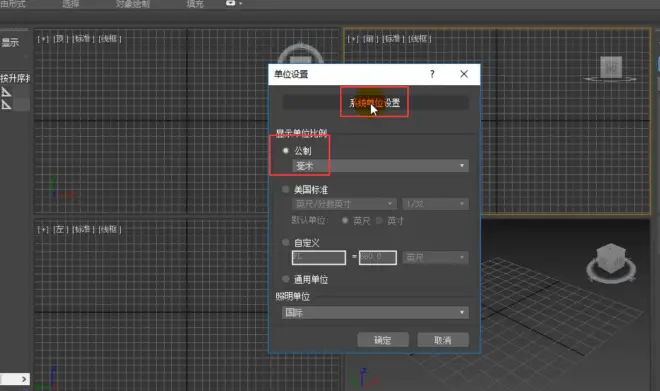Select the 通用单位 radio option

(286, 279)
